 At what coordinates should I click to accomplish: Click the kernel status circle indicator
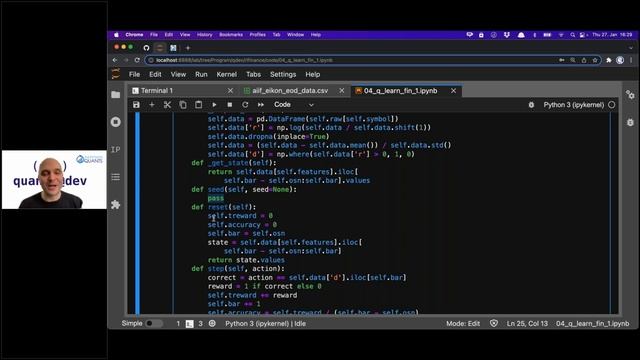point(611,105)
